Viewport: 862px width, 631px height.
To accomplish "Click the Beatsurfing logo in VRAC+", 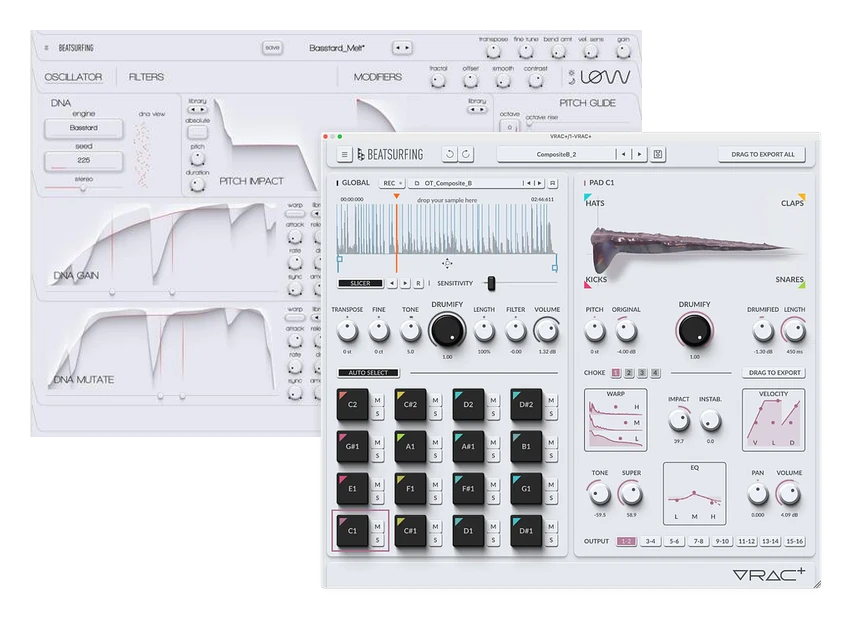I will (x=390, y=155).
